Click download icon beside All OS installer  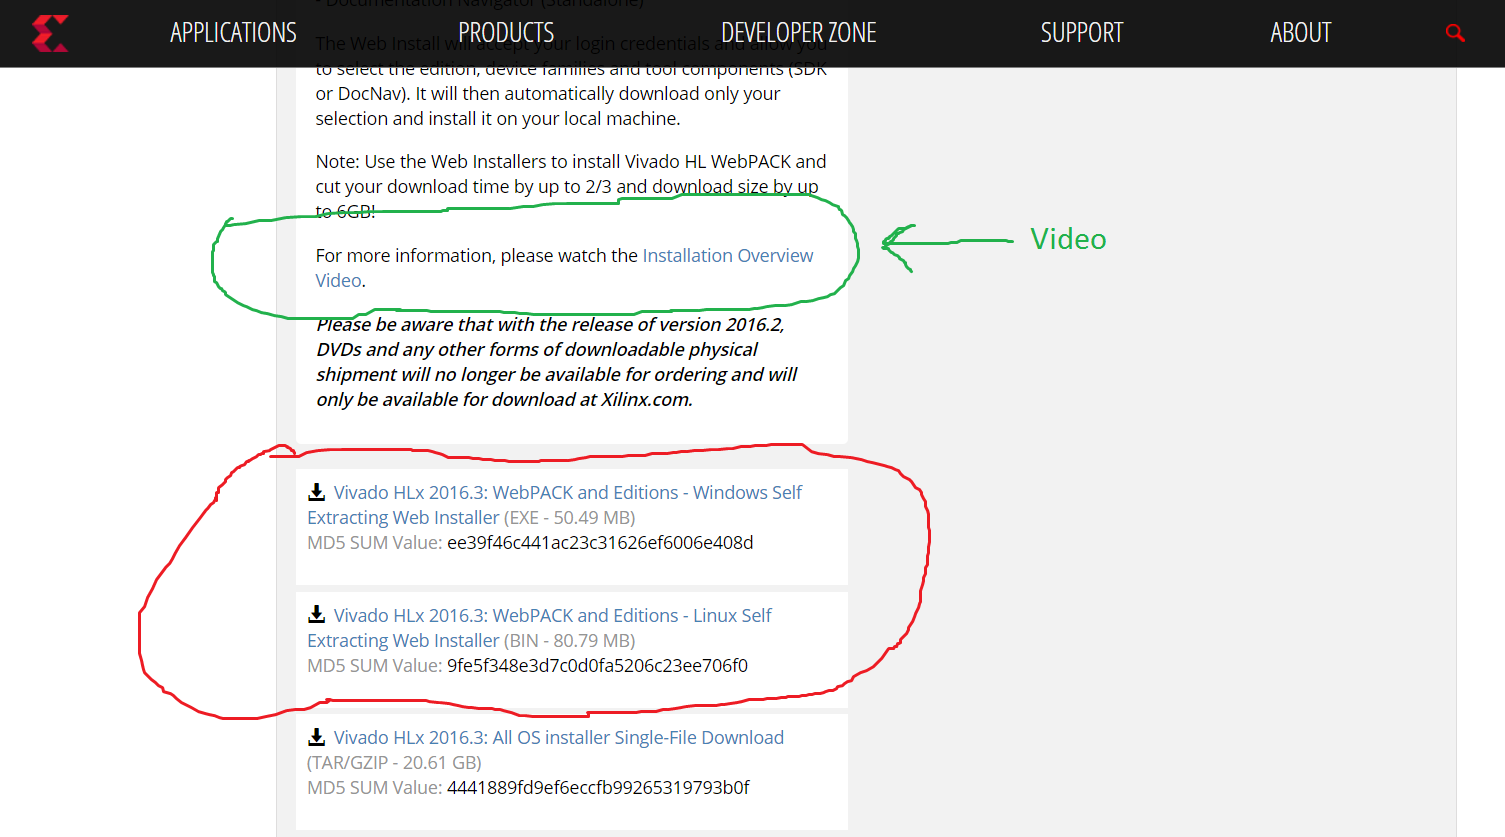click(317, 737)
